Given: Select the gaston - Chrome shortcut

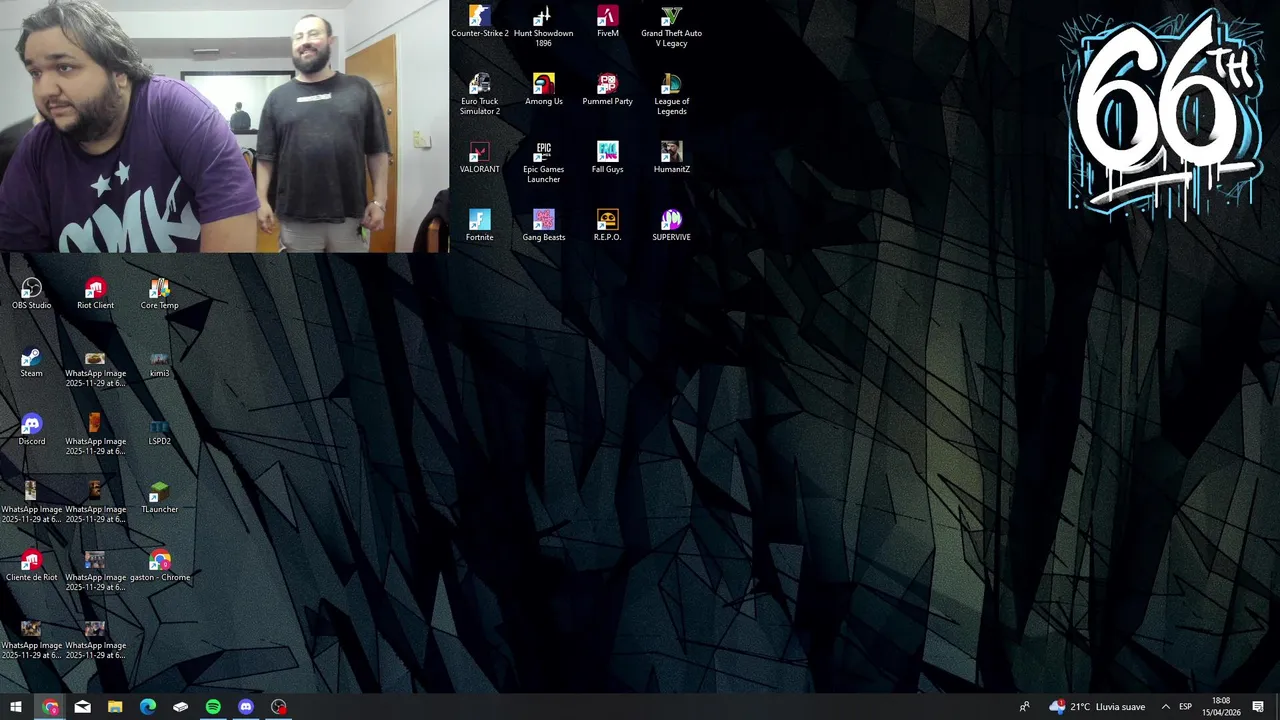Looking at the screenshot, I should coord(160,566).
